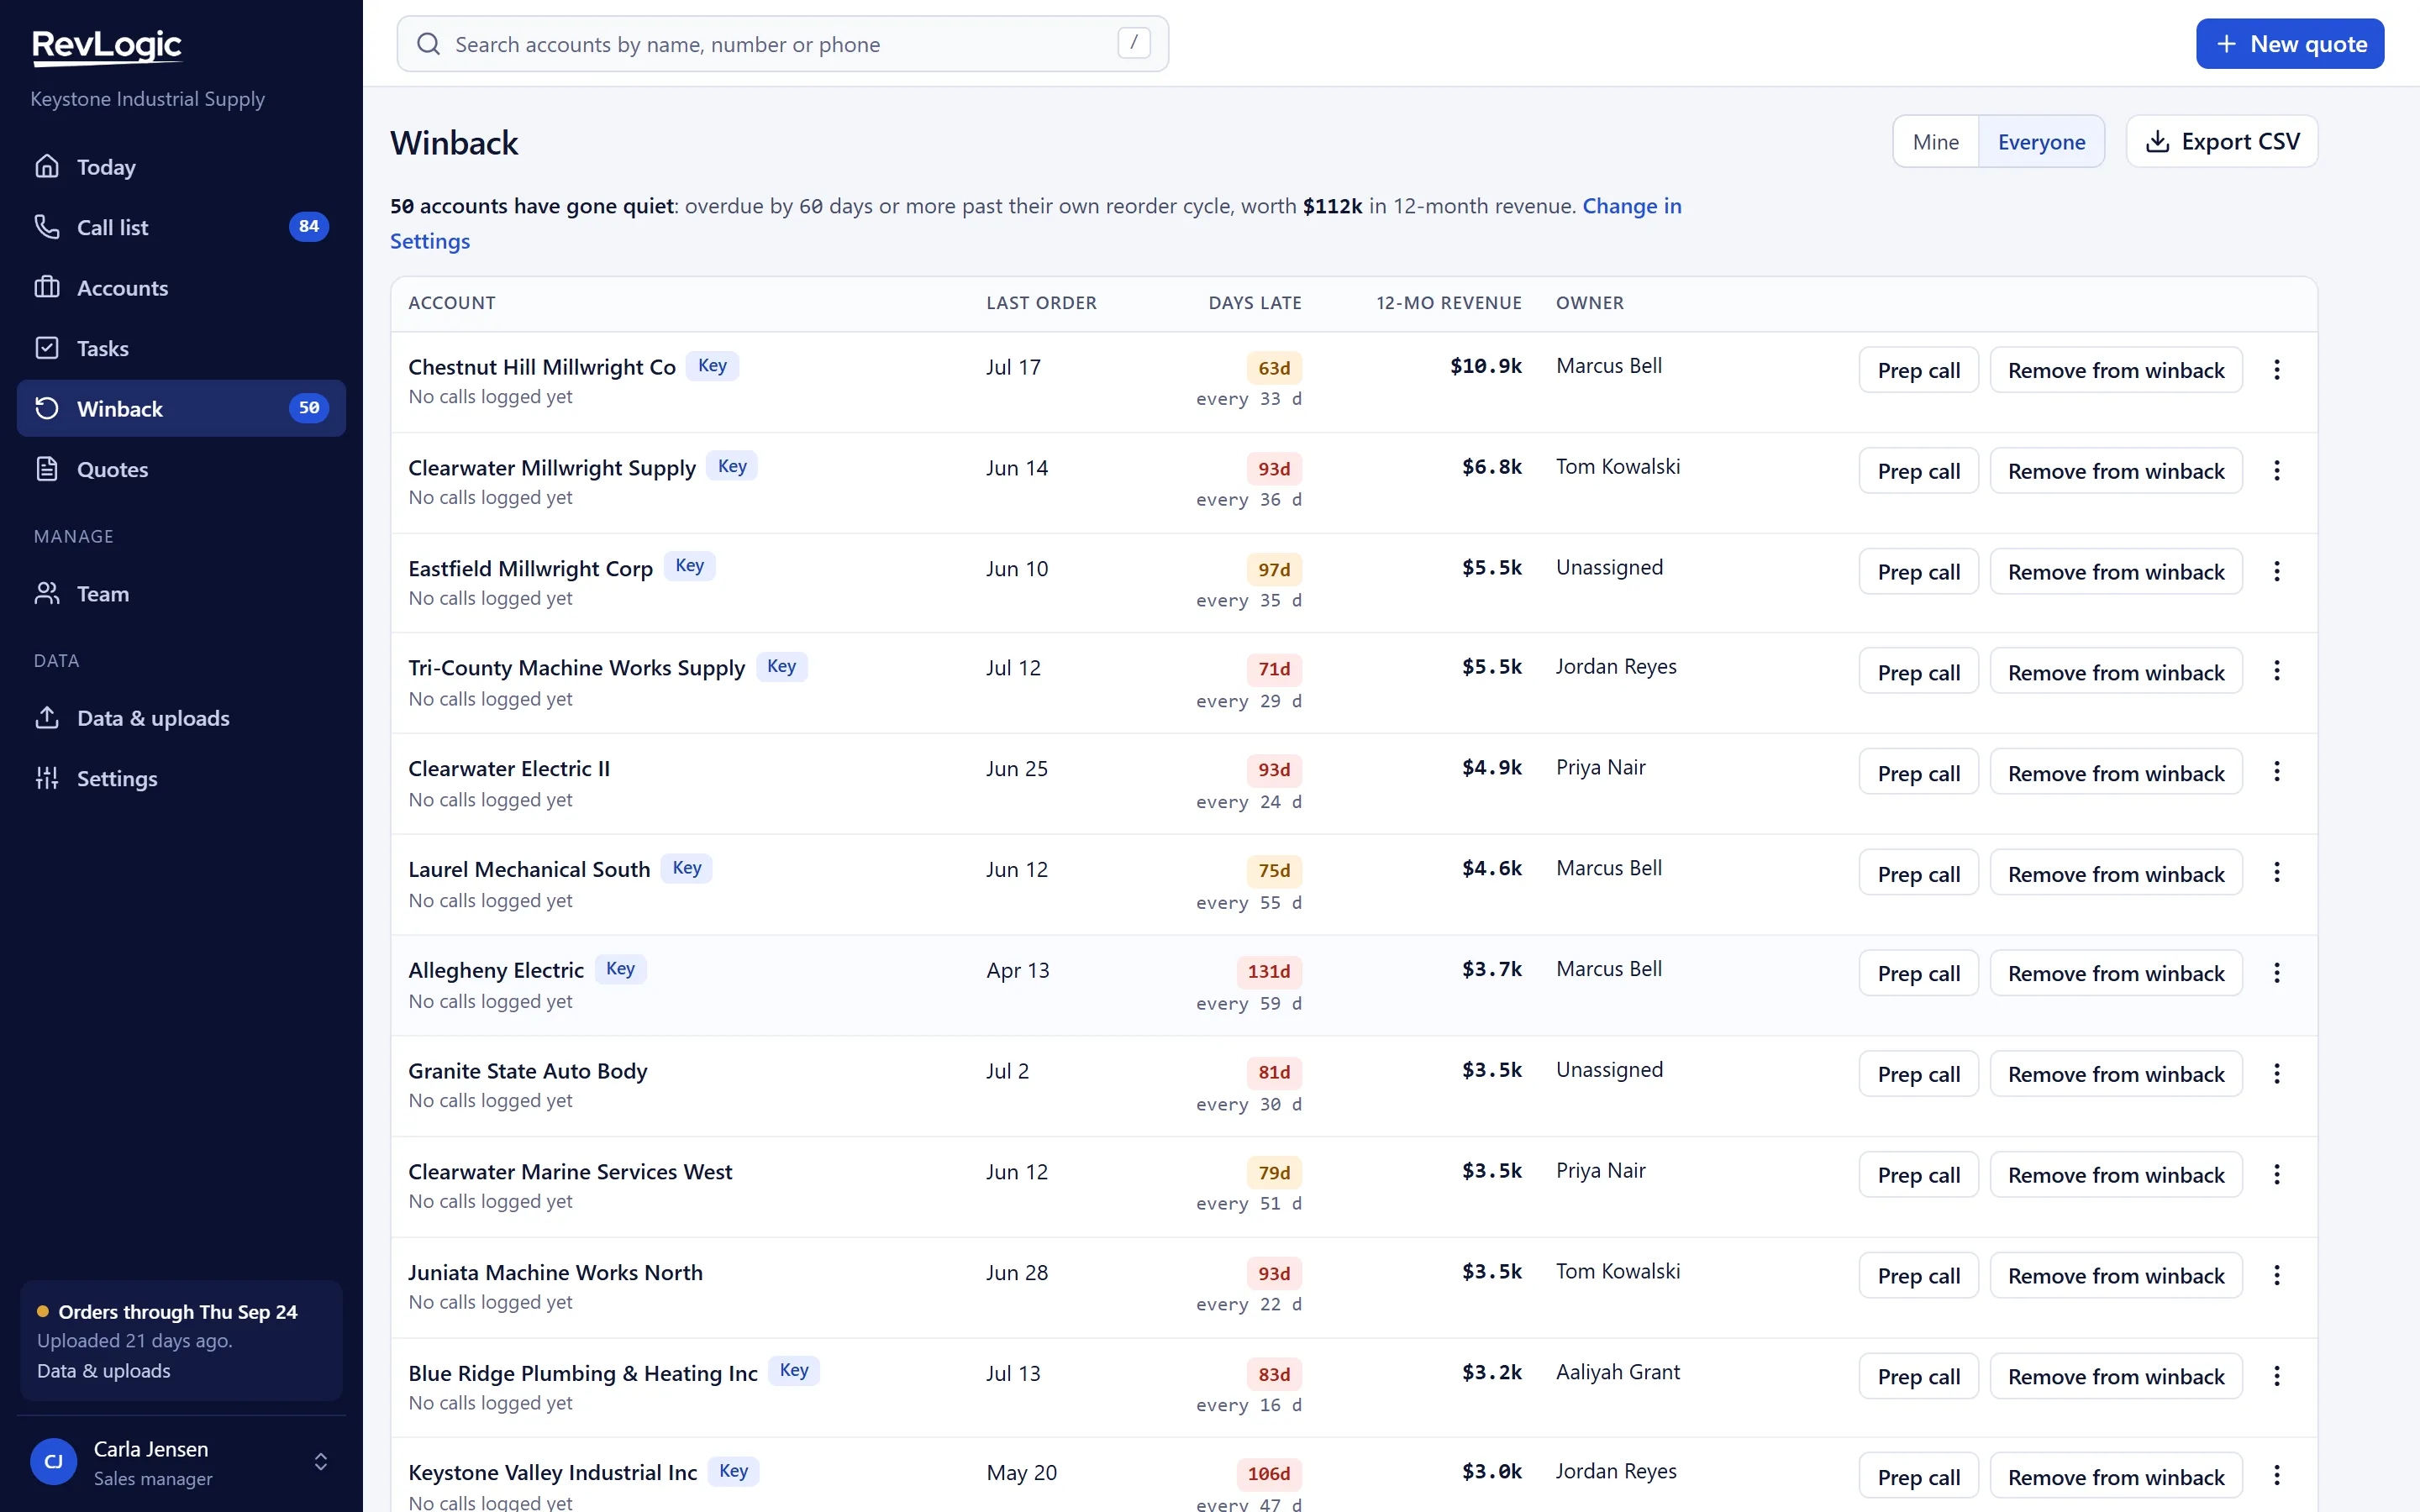Prep call for Clearwater Marine Services West
The width and height of the screenshot is (2420, 1512).
click(x=1918, y=1175)
